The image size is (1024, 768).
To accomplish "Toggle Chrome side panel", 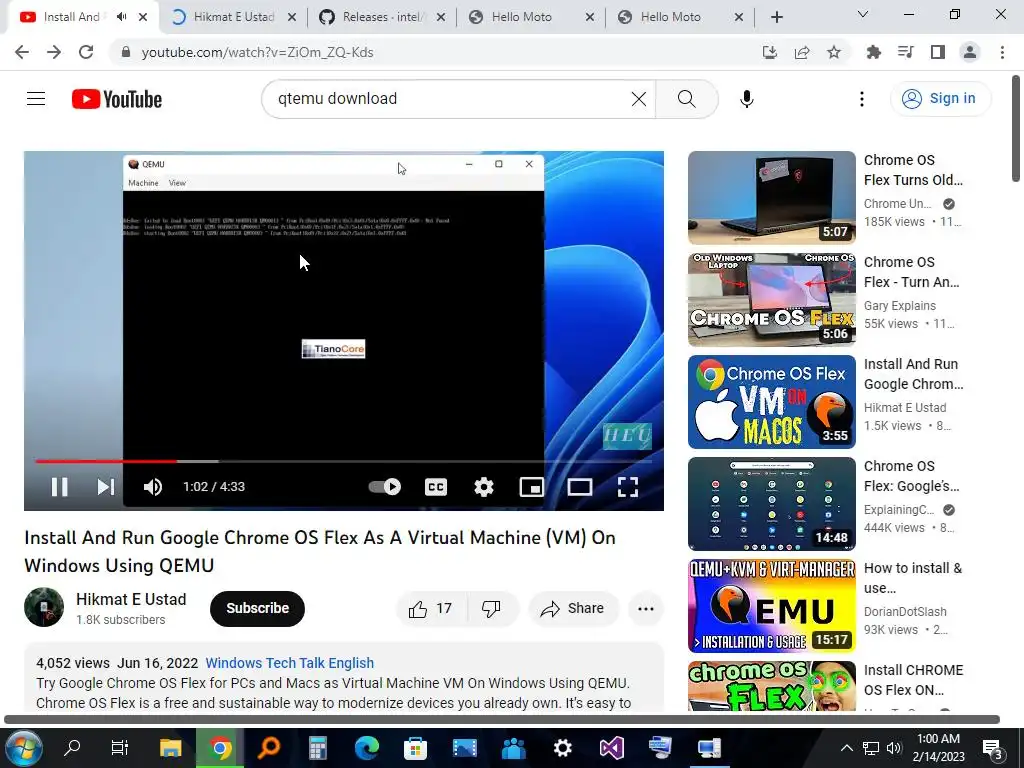I will pos(938,52).
